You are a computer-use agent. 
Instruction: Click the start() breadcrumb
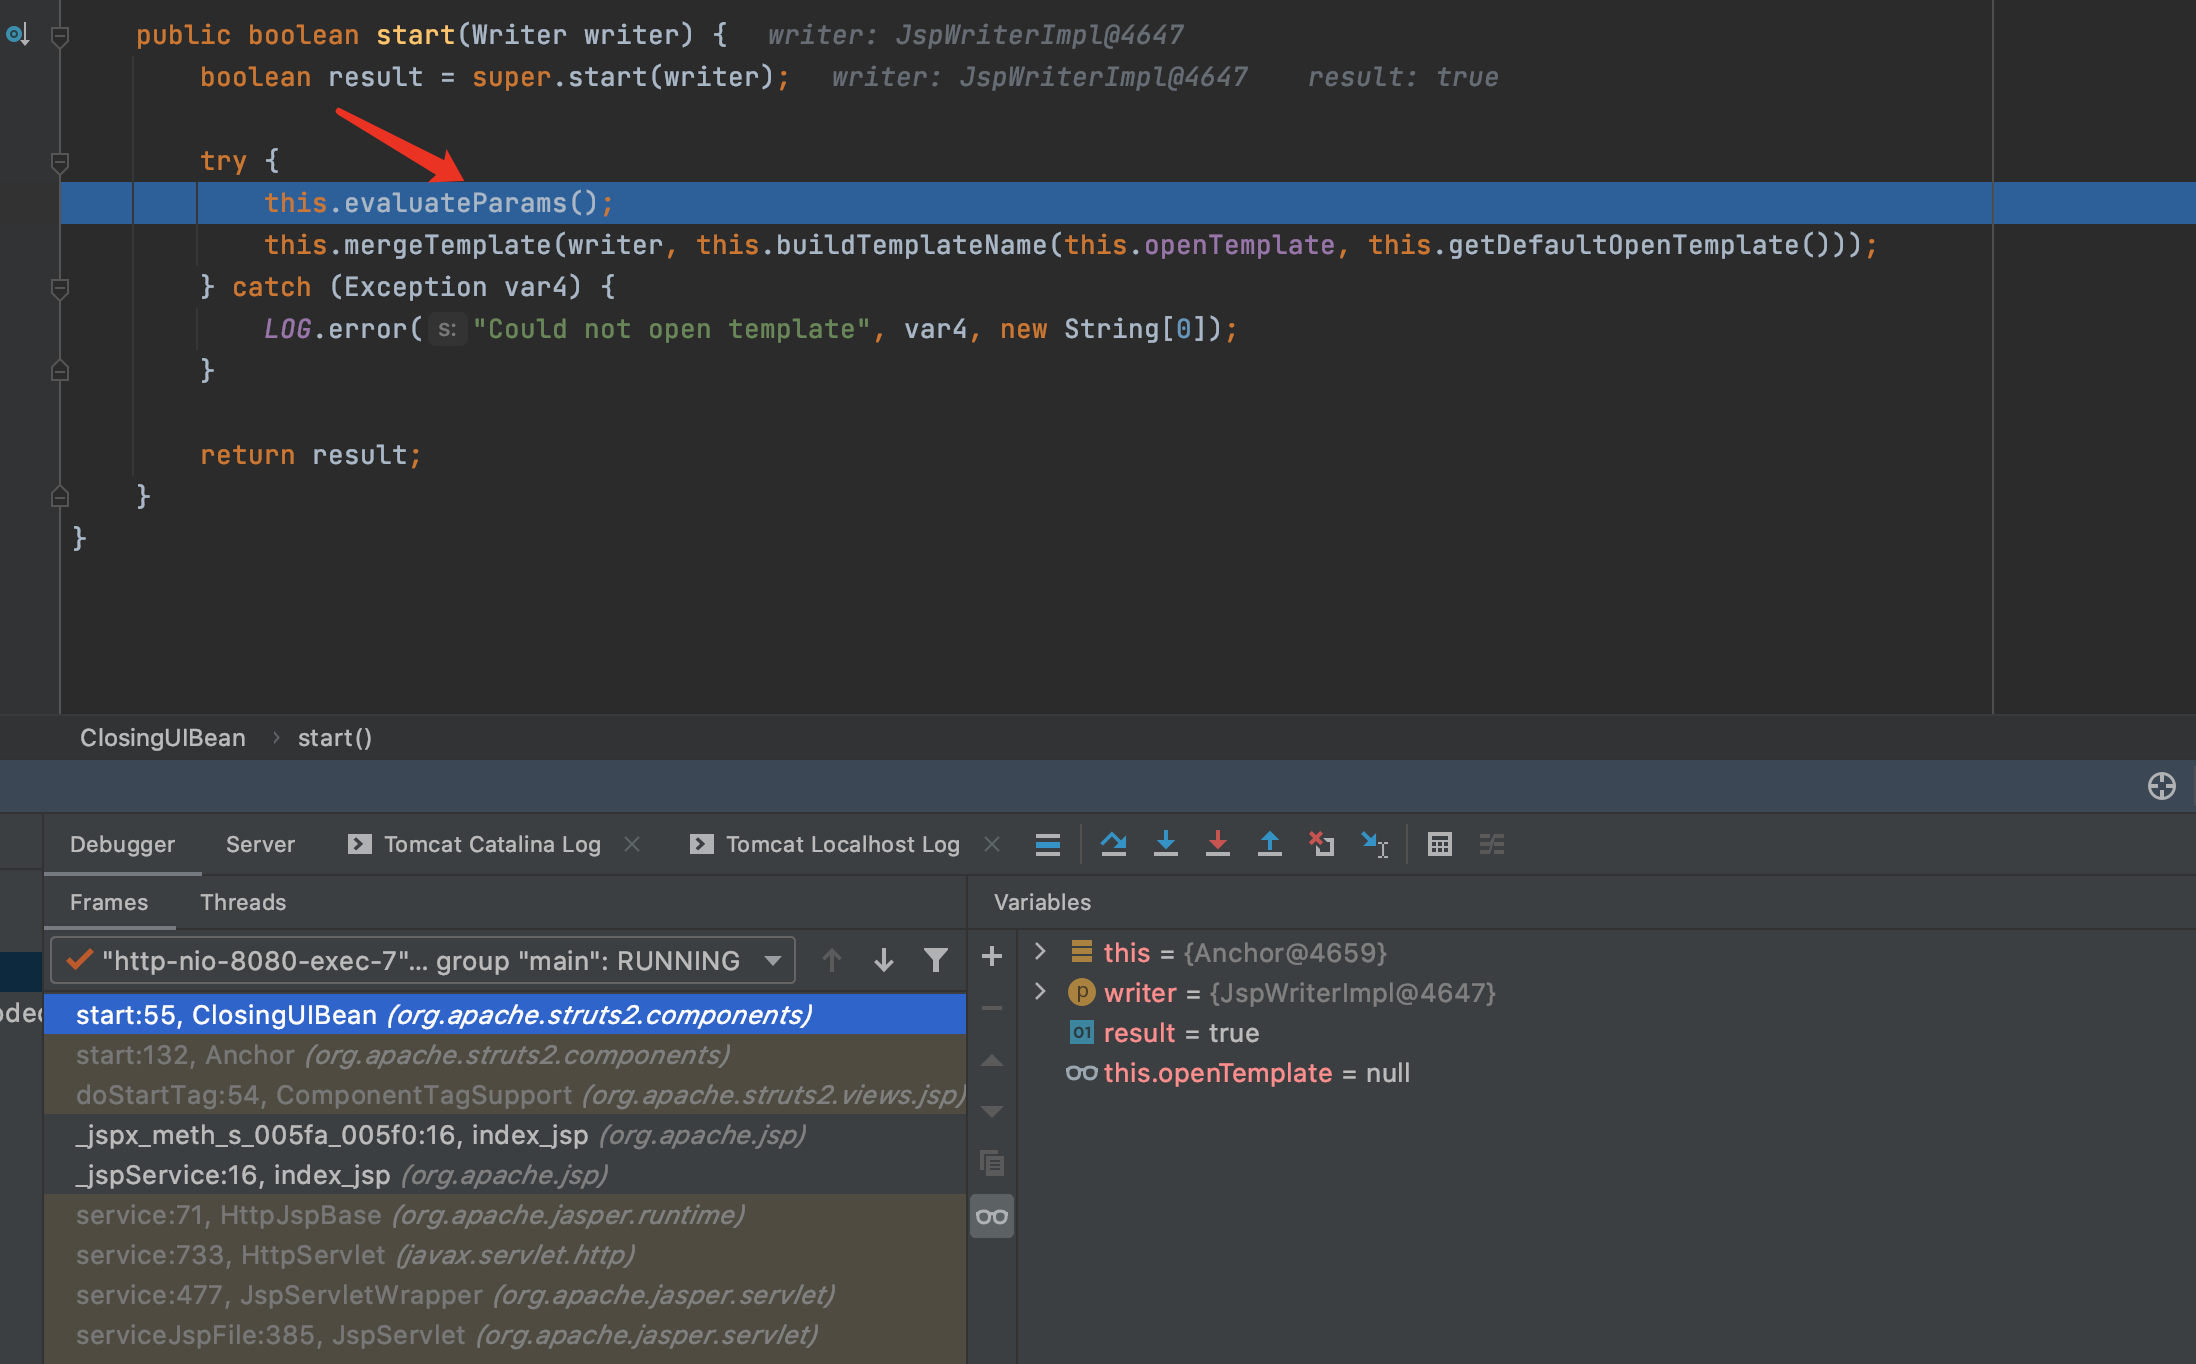tap(335, 738)
